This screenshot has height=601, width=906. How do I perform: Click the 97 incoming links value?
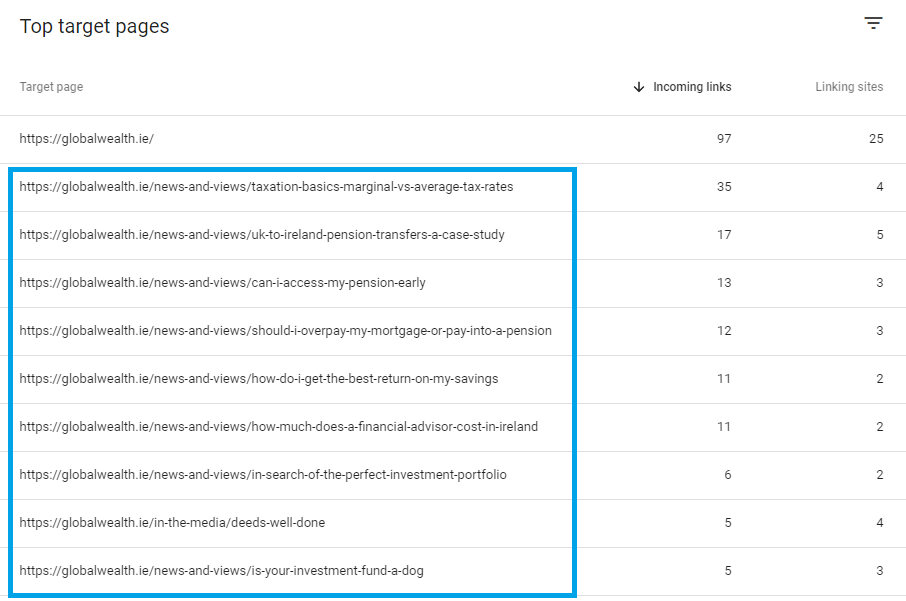[x=723, y=139]
